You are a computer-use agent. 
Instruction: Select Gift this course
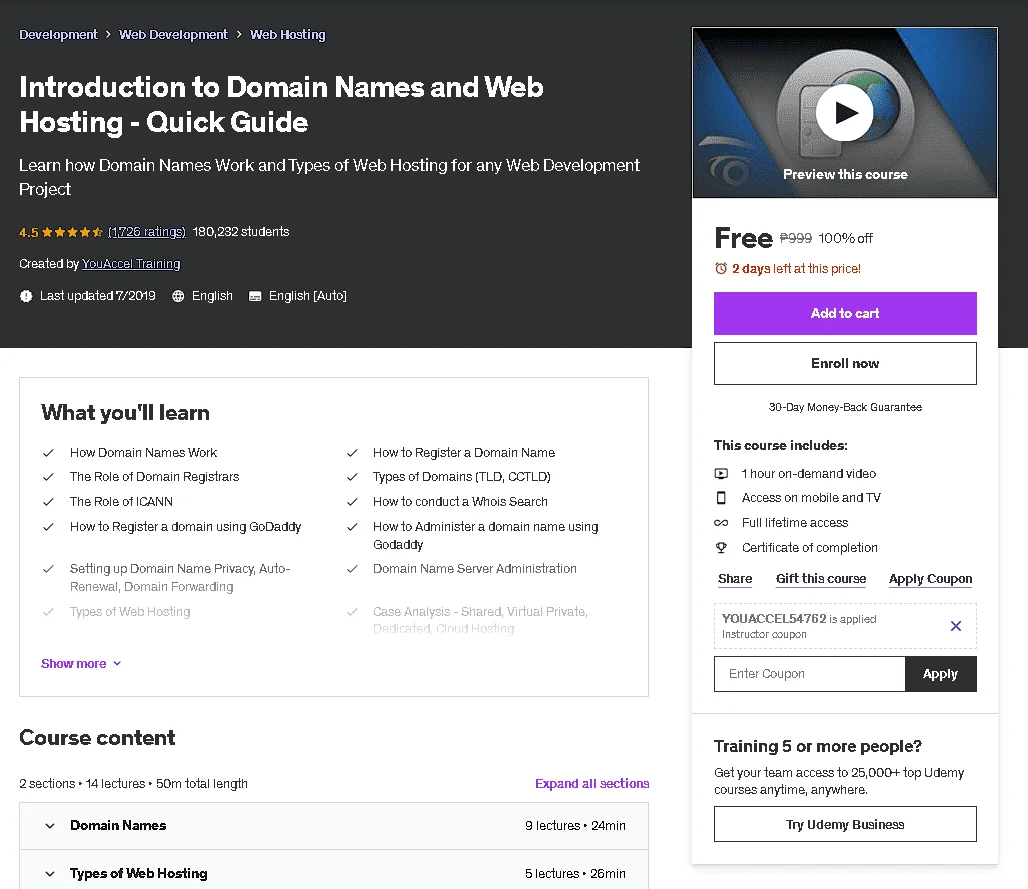click(821, 579)
